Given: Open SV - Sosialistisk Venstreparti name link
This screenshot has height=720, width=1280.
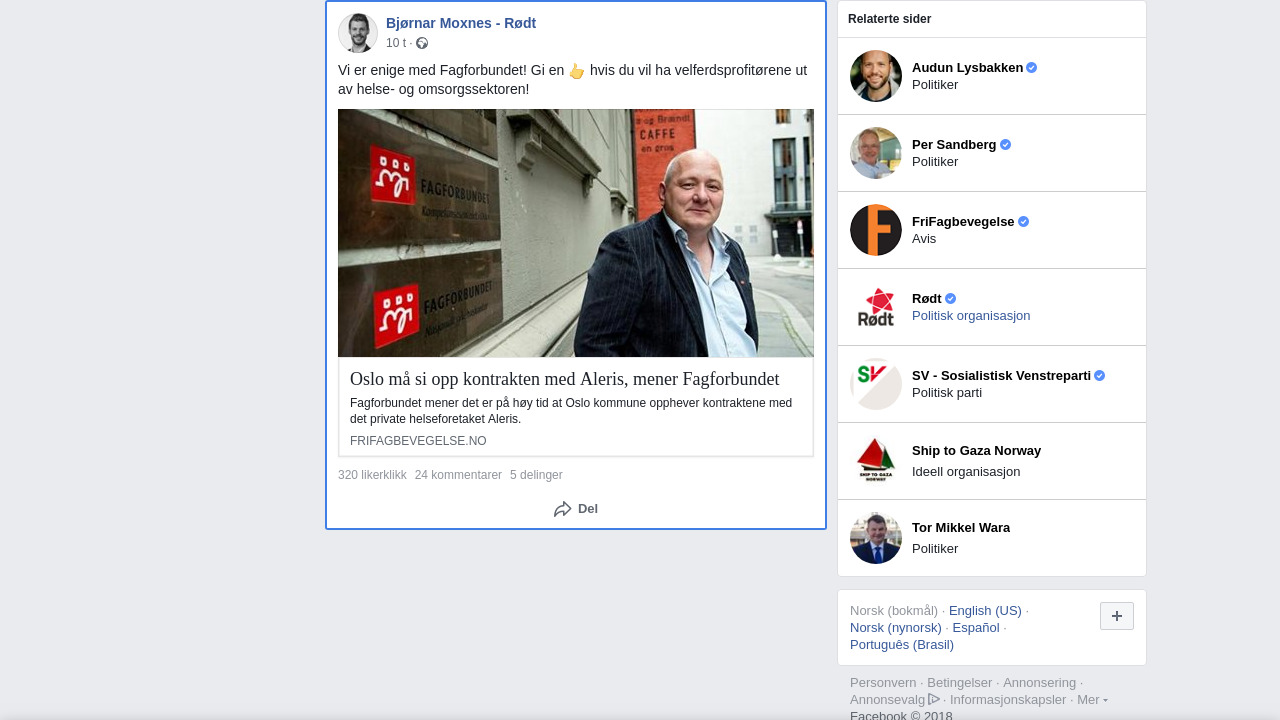Looking at the screenshot, I should (1001, 376).
